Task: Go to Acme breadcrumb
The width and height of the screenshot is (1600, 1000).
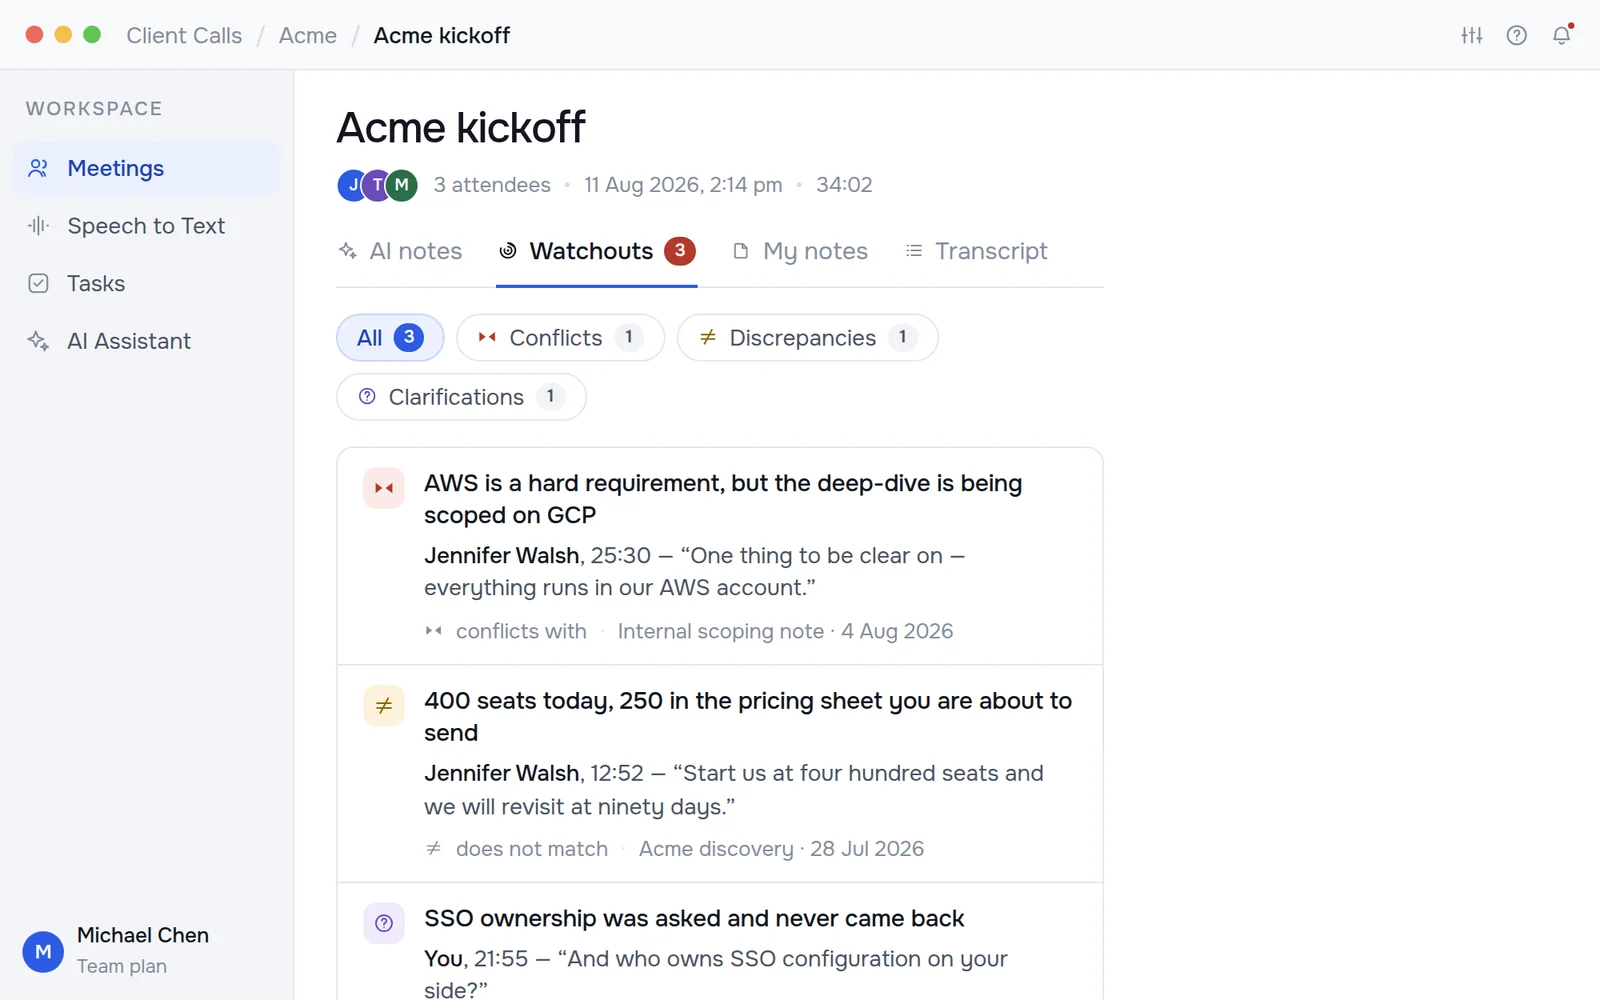Action: tap(308, 36)
